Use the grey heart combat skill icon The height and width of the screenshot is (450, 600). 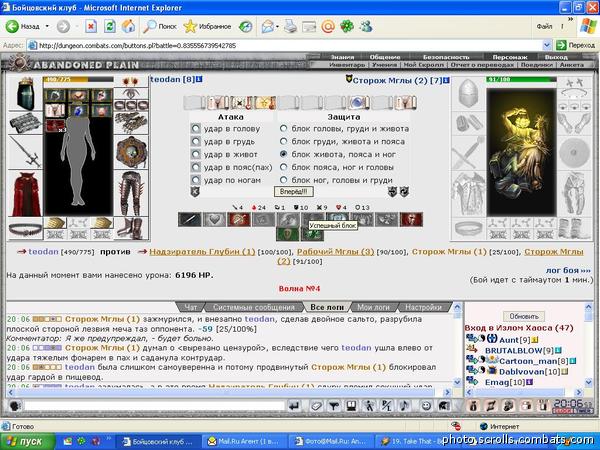(x=214, y=220)
